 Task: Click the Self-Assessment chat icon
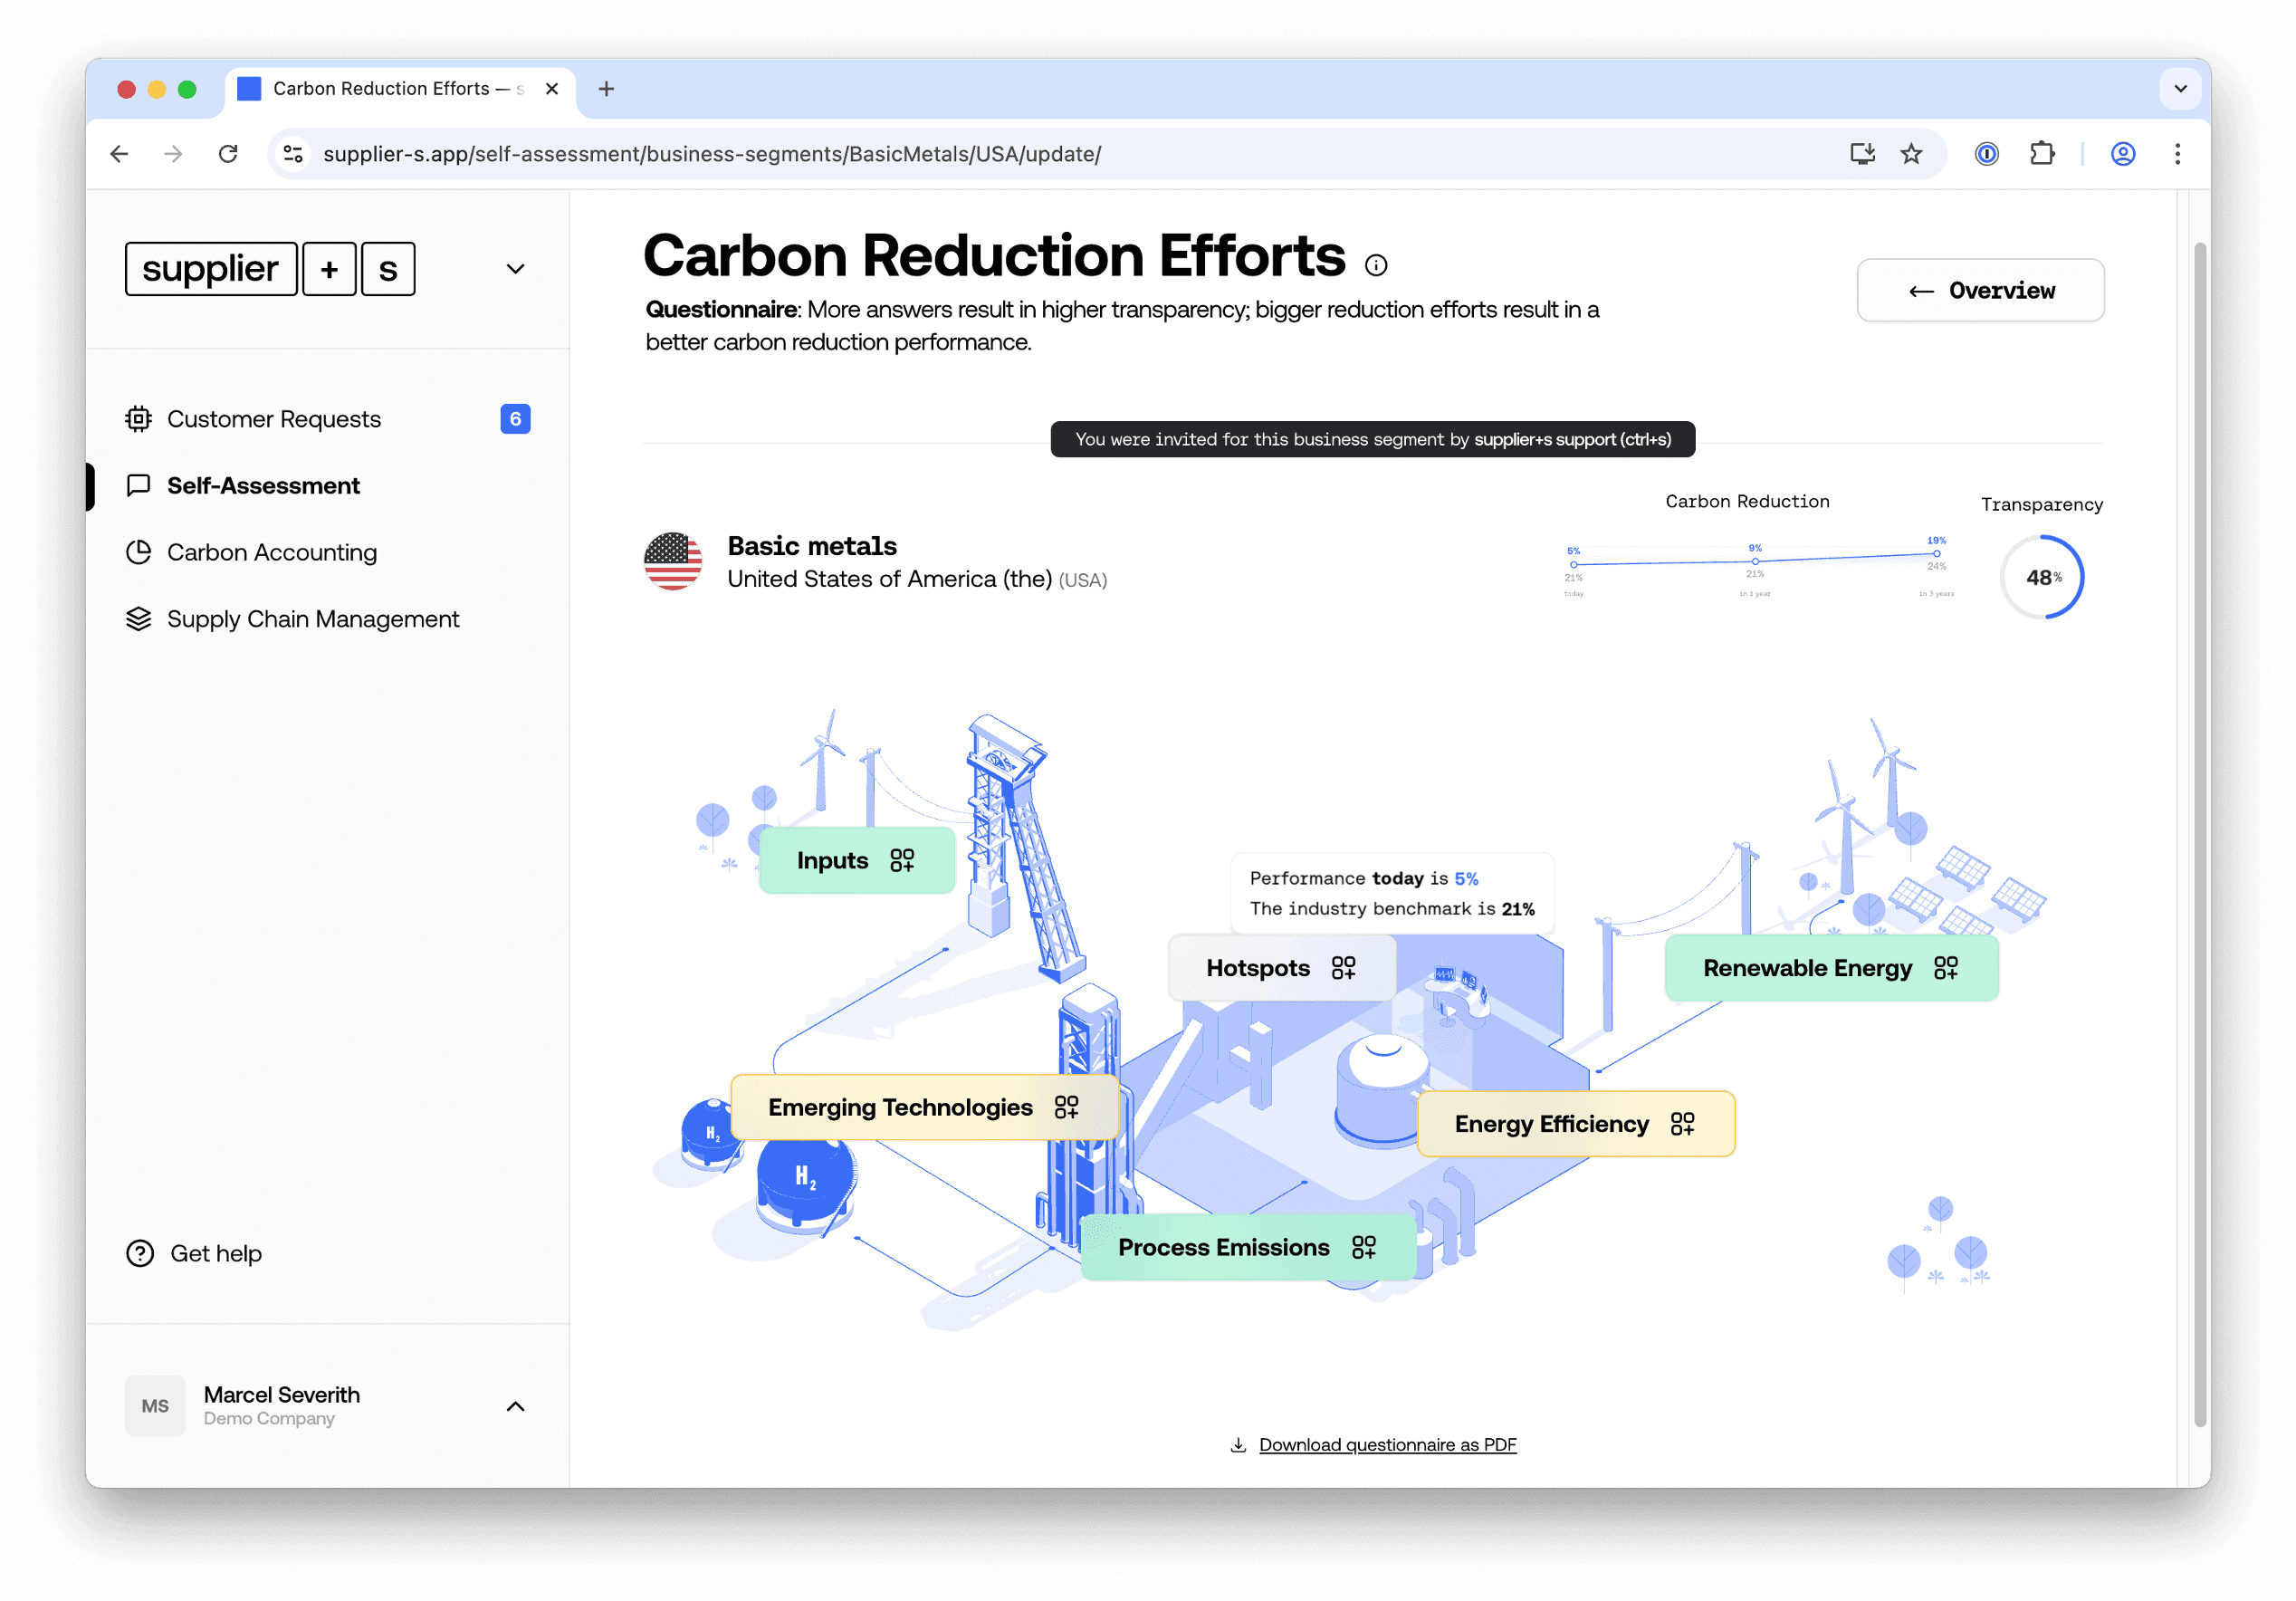(x=139, y=485)
